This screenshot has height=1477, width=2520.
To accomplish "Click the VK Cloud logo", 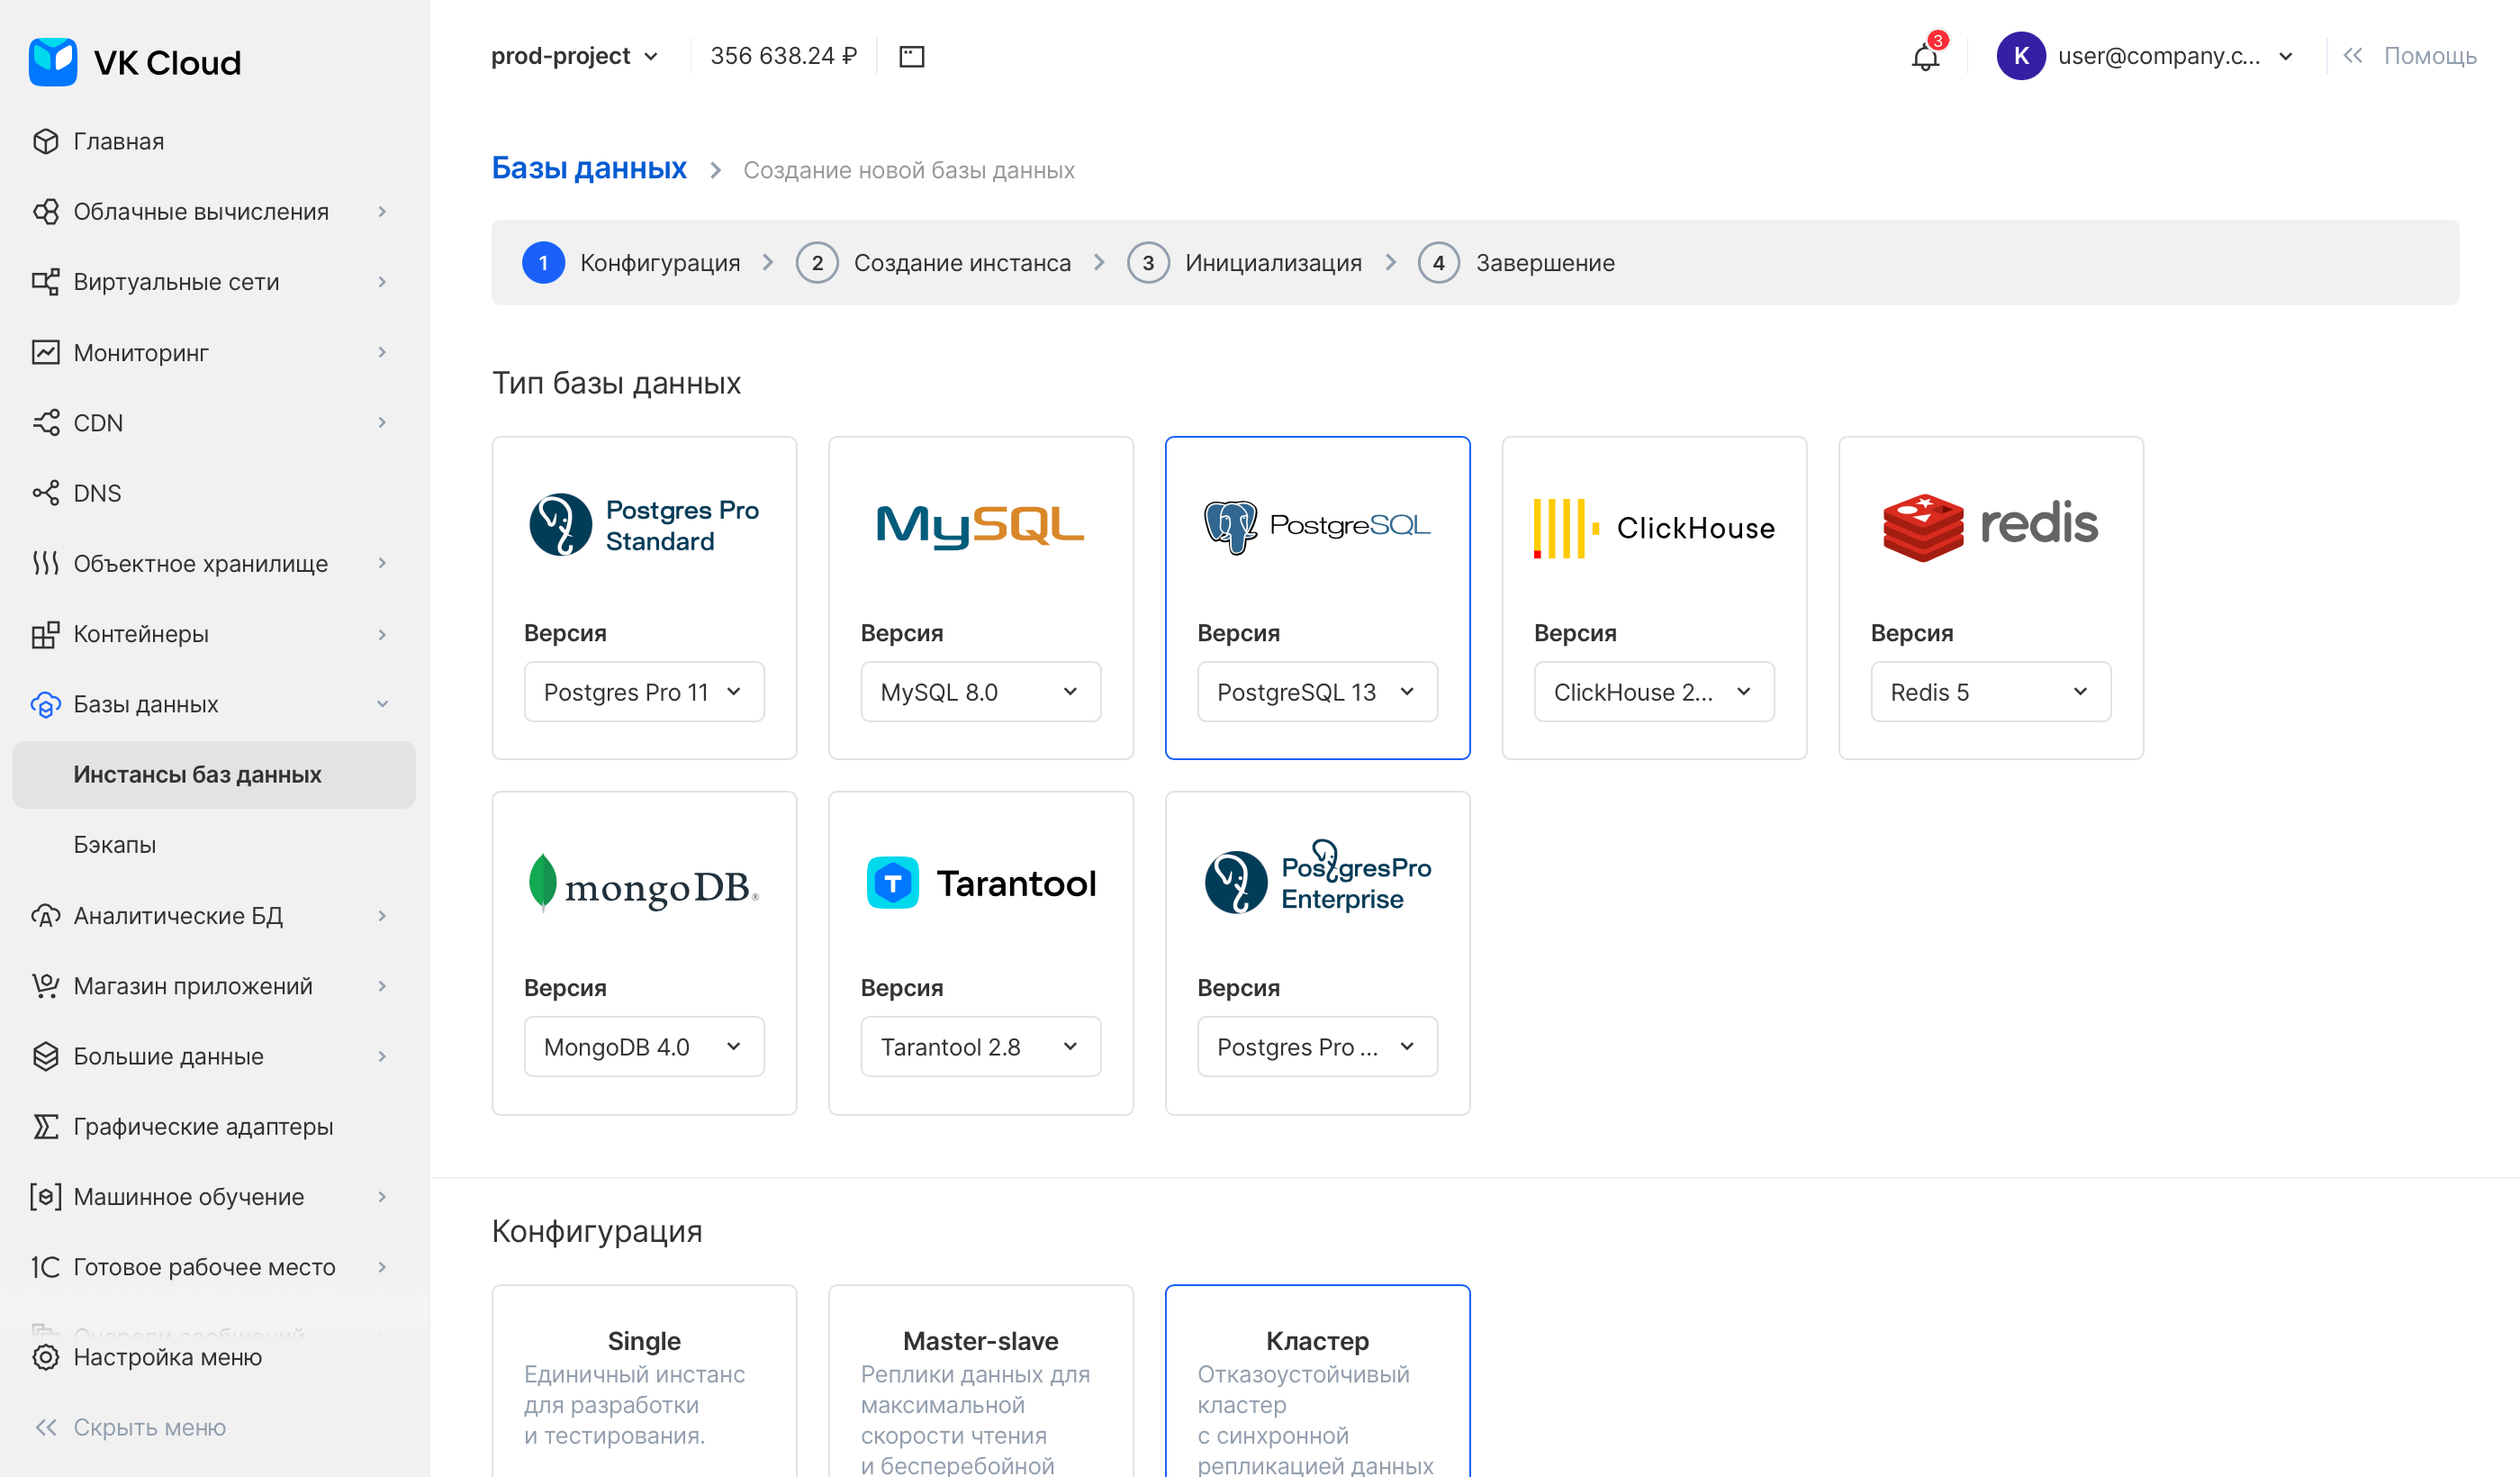I will coord(135,62).
